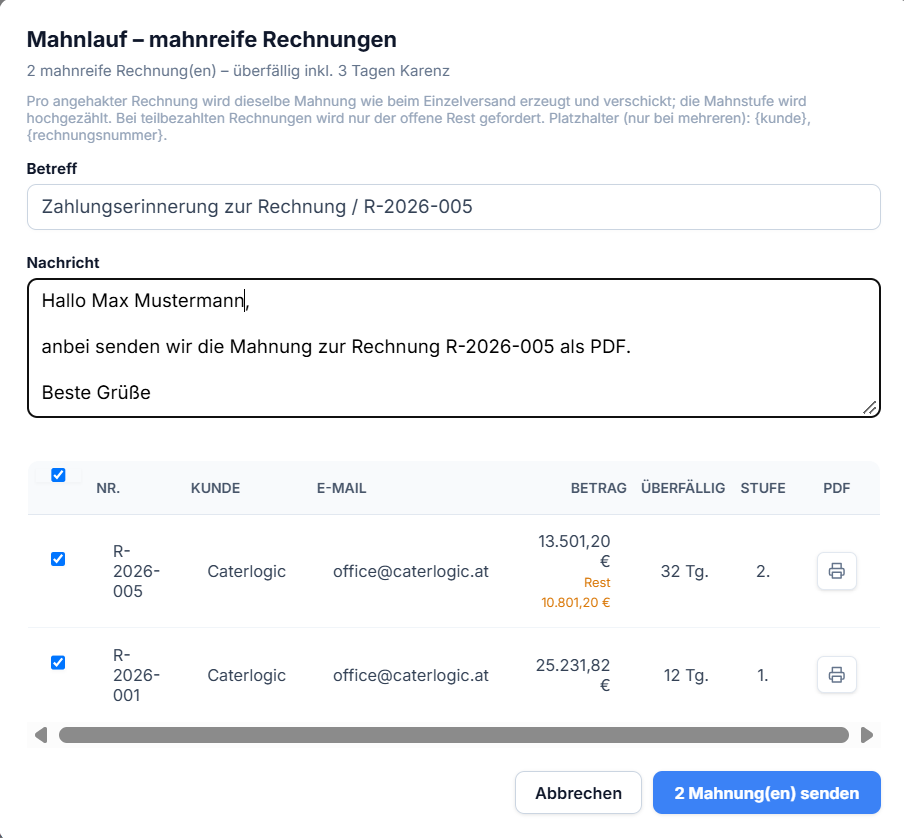Screen dimensions: 904x838
Task: Click office@caterlogic.at in R-2026-005 row
Action: (410, 571)
